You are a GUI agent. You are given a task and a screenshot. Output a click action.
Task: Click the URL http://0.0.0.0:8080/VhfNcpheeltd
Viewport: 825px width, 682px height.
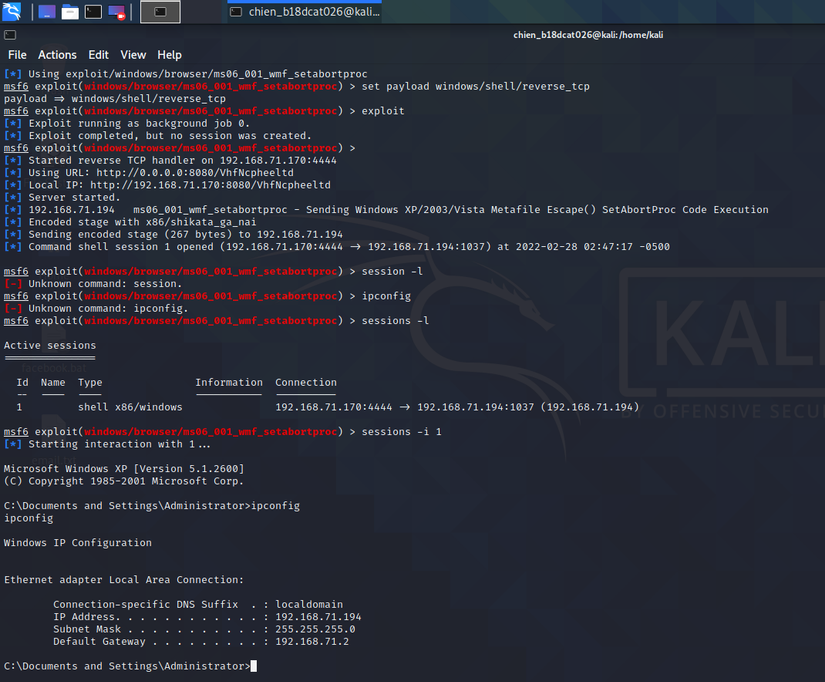click(x=195, y=173)
